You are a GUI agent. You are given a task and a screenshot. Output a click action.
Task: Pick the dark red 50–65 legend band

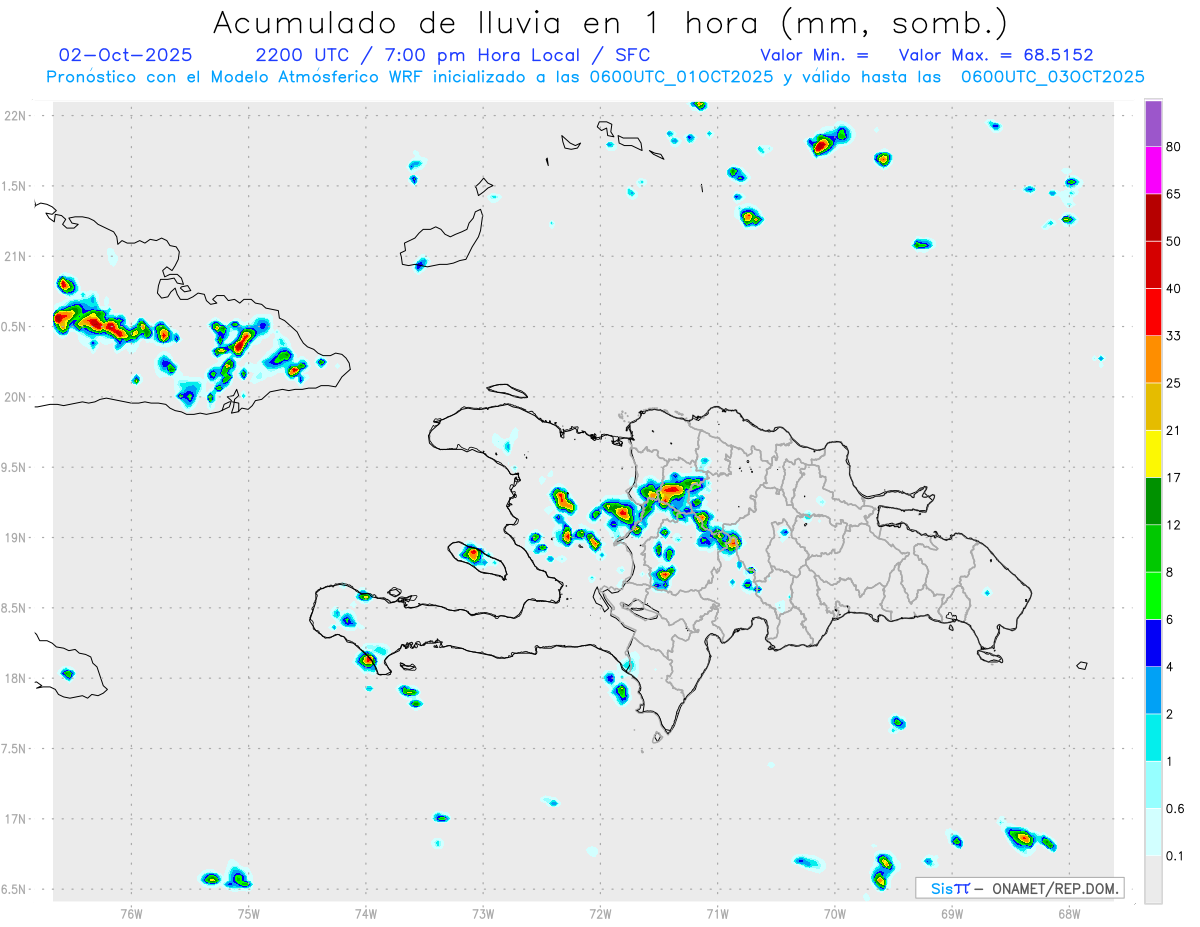(1153, 218)
